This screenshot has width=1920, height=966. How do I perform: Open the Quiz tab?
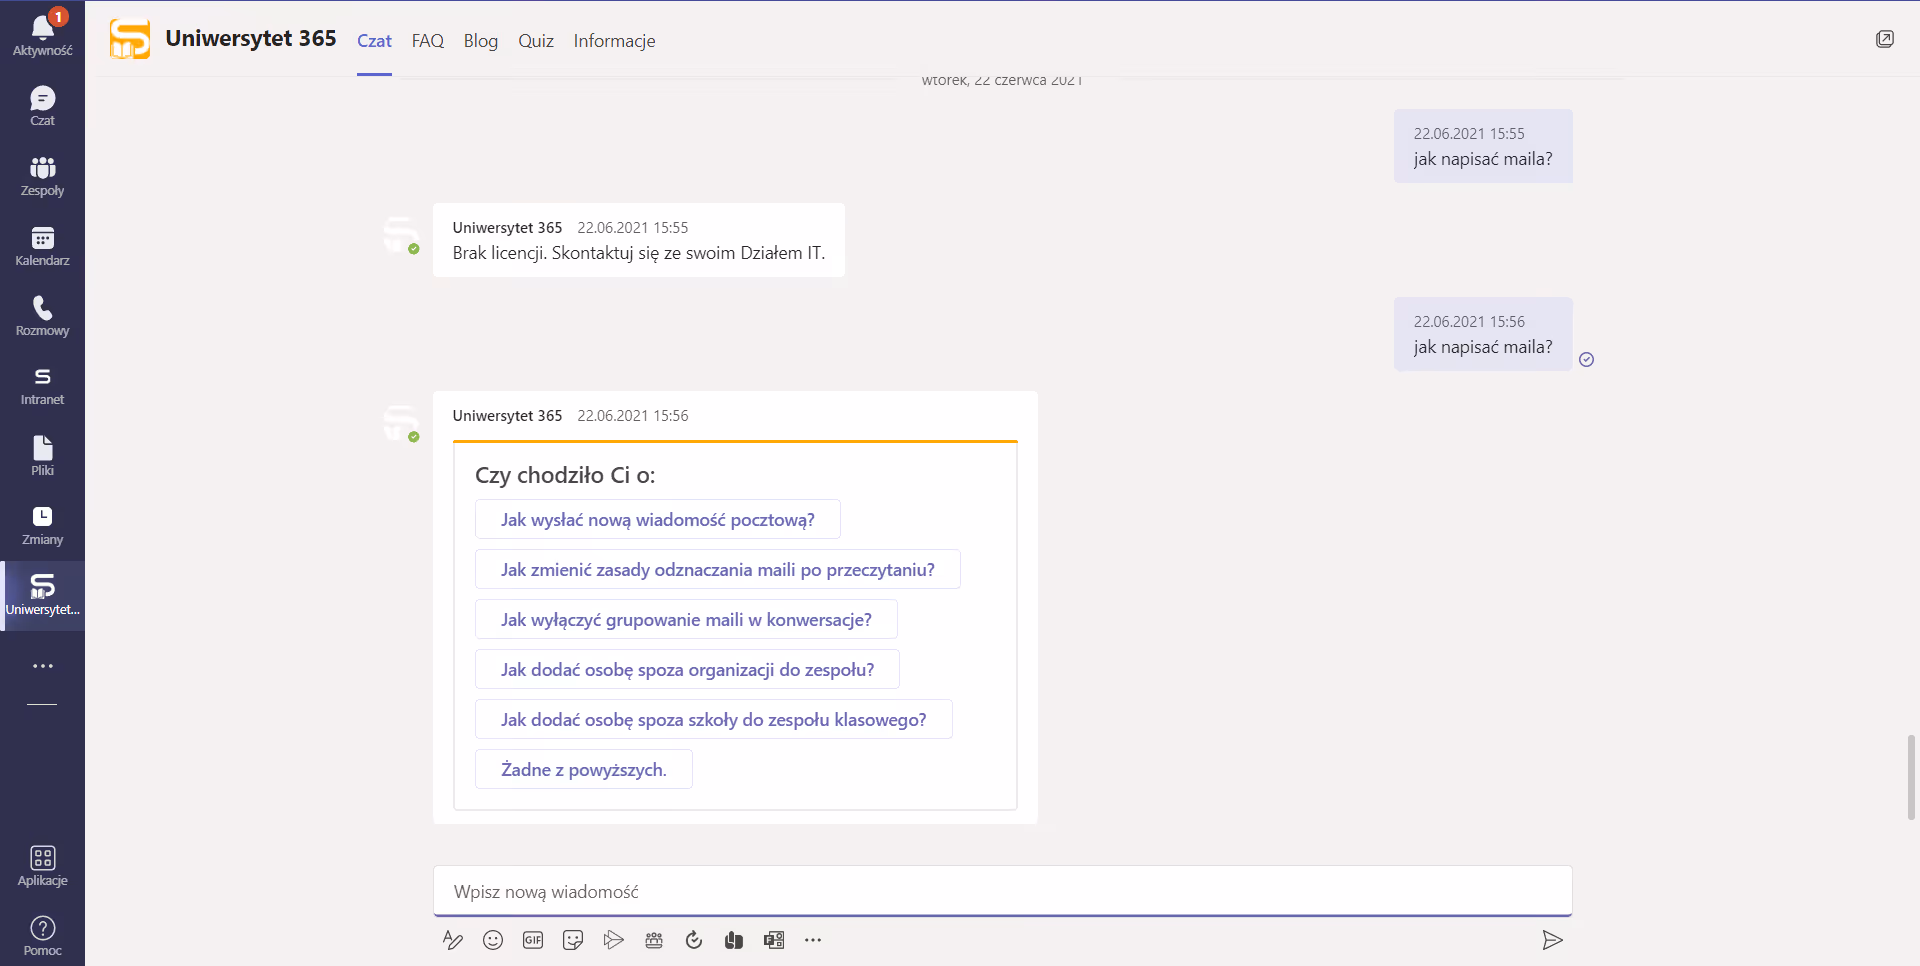point(536,41)
